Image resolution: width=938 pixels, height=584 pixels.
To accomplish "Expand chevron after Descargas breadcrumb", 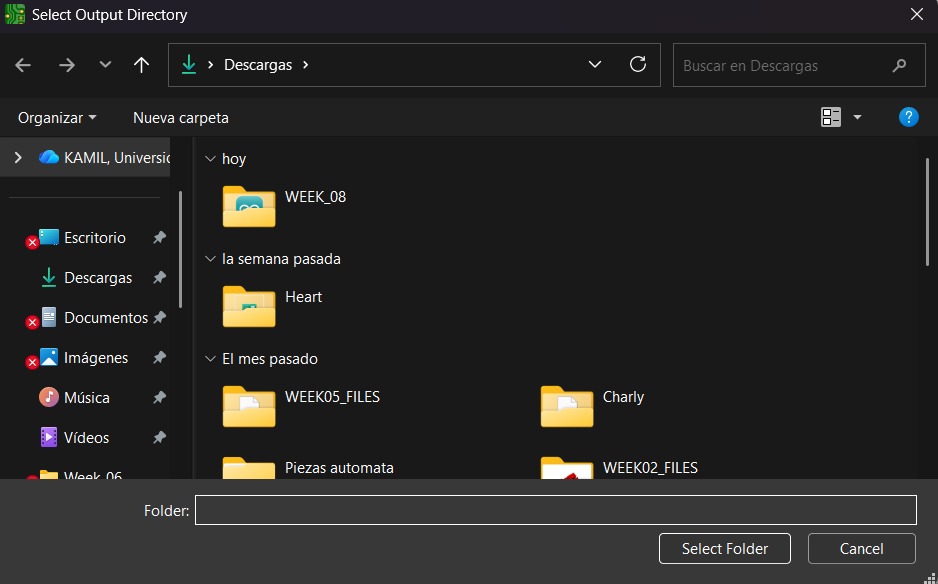I will click(306, 65).
